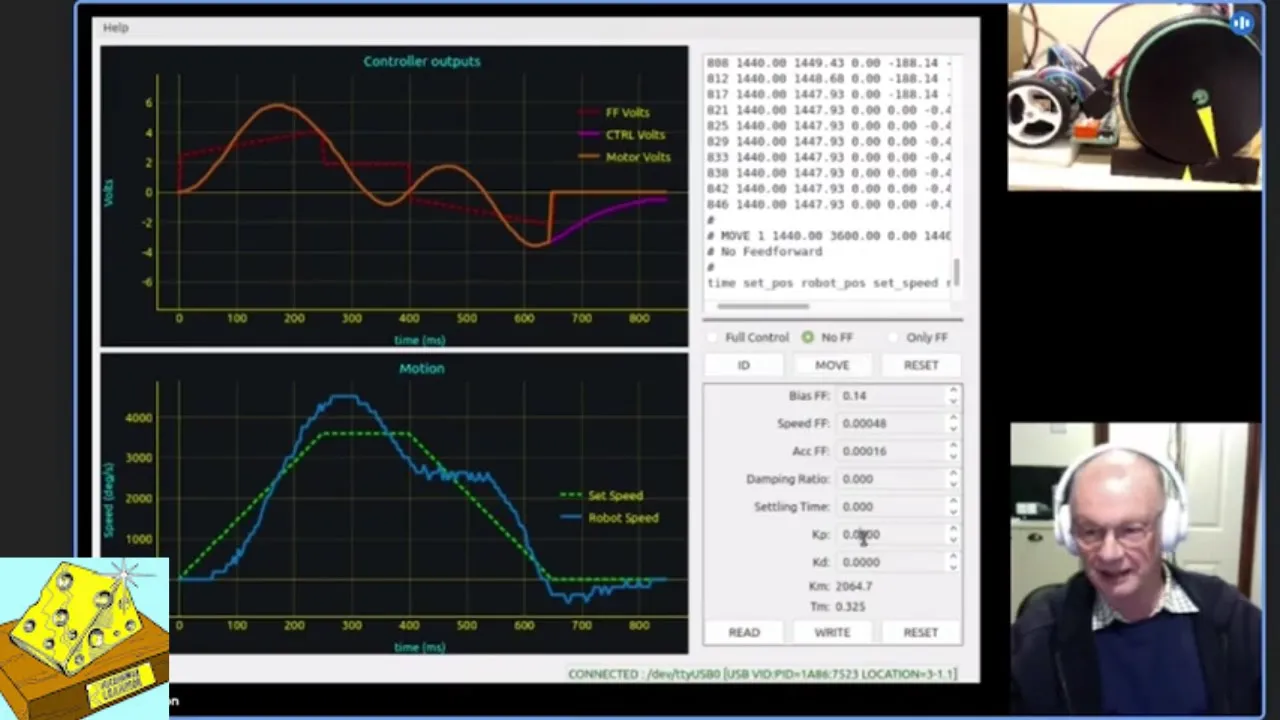Click the WRITE button
Image resolution: width=1280 pixels, height=720 pixels.
pyautogui.click(x=832, y=632)
